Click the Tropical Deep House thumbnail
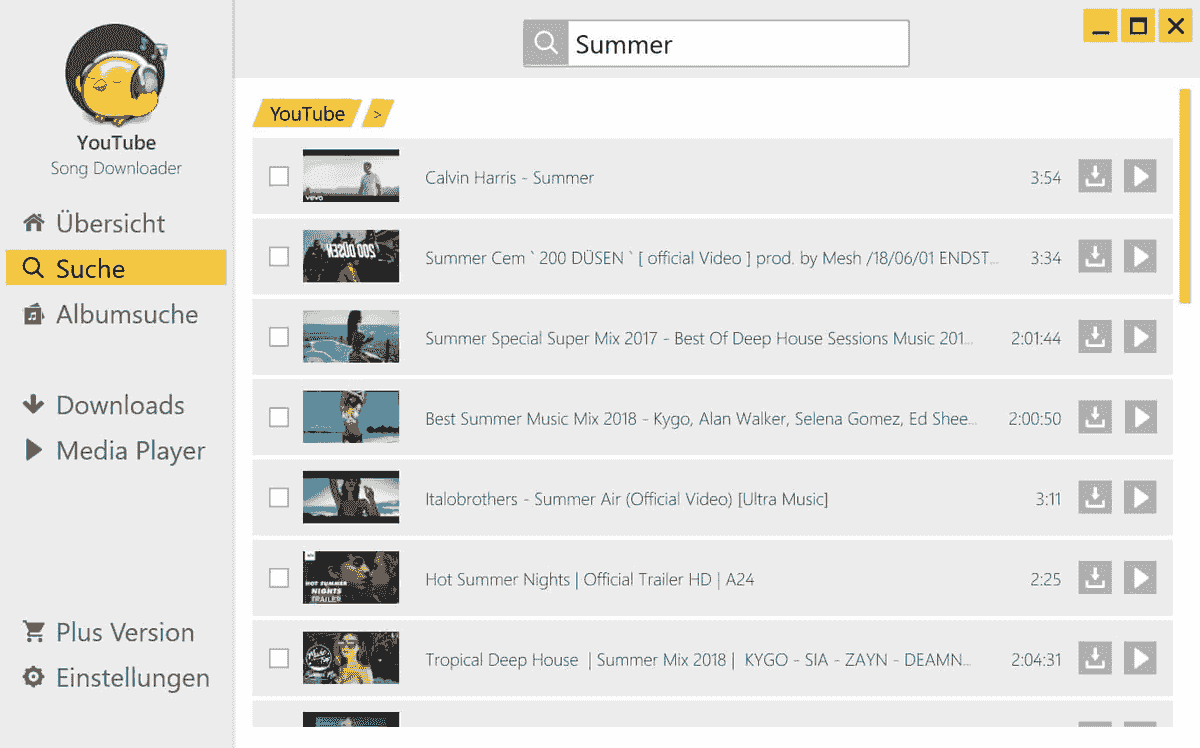The width and height of the screenshot is (1200, 748). tap(351, 658)
